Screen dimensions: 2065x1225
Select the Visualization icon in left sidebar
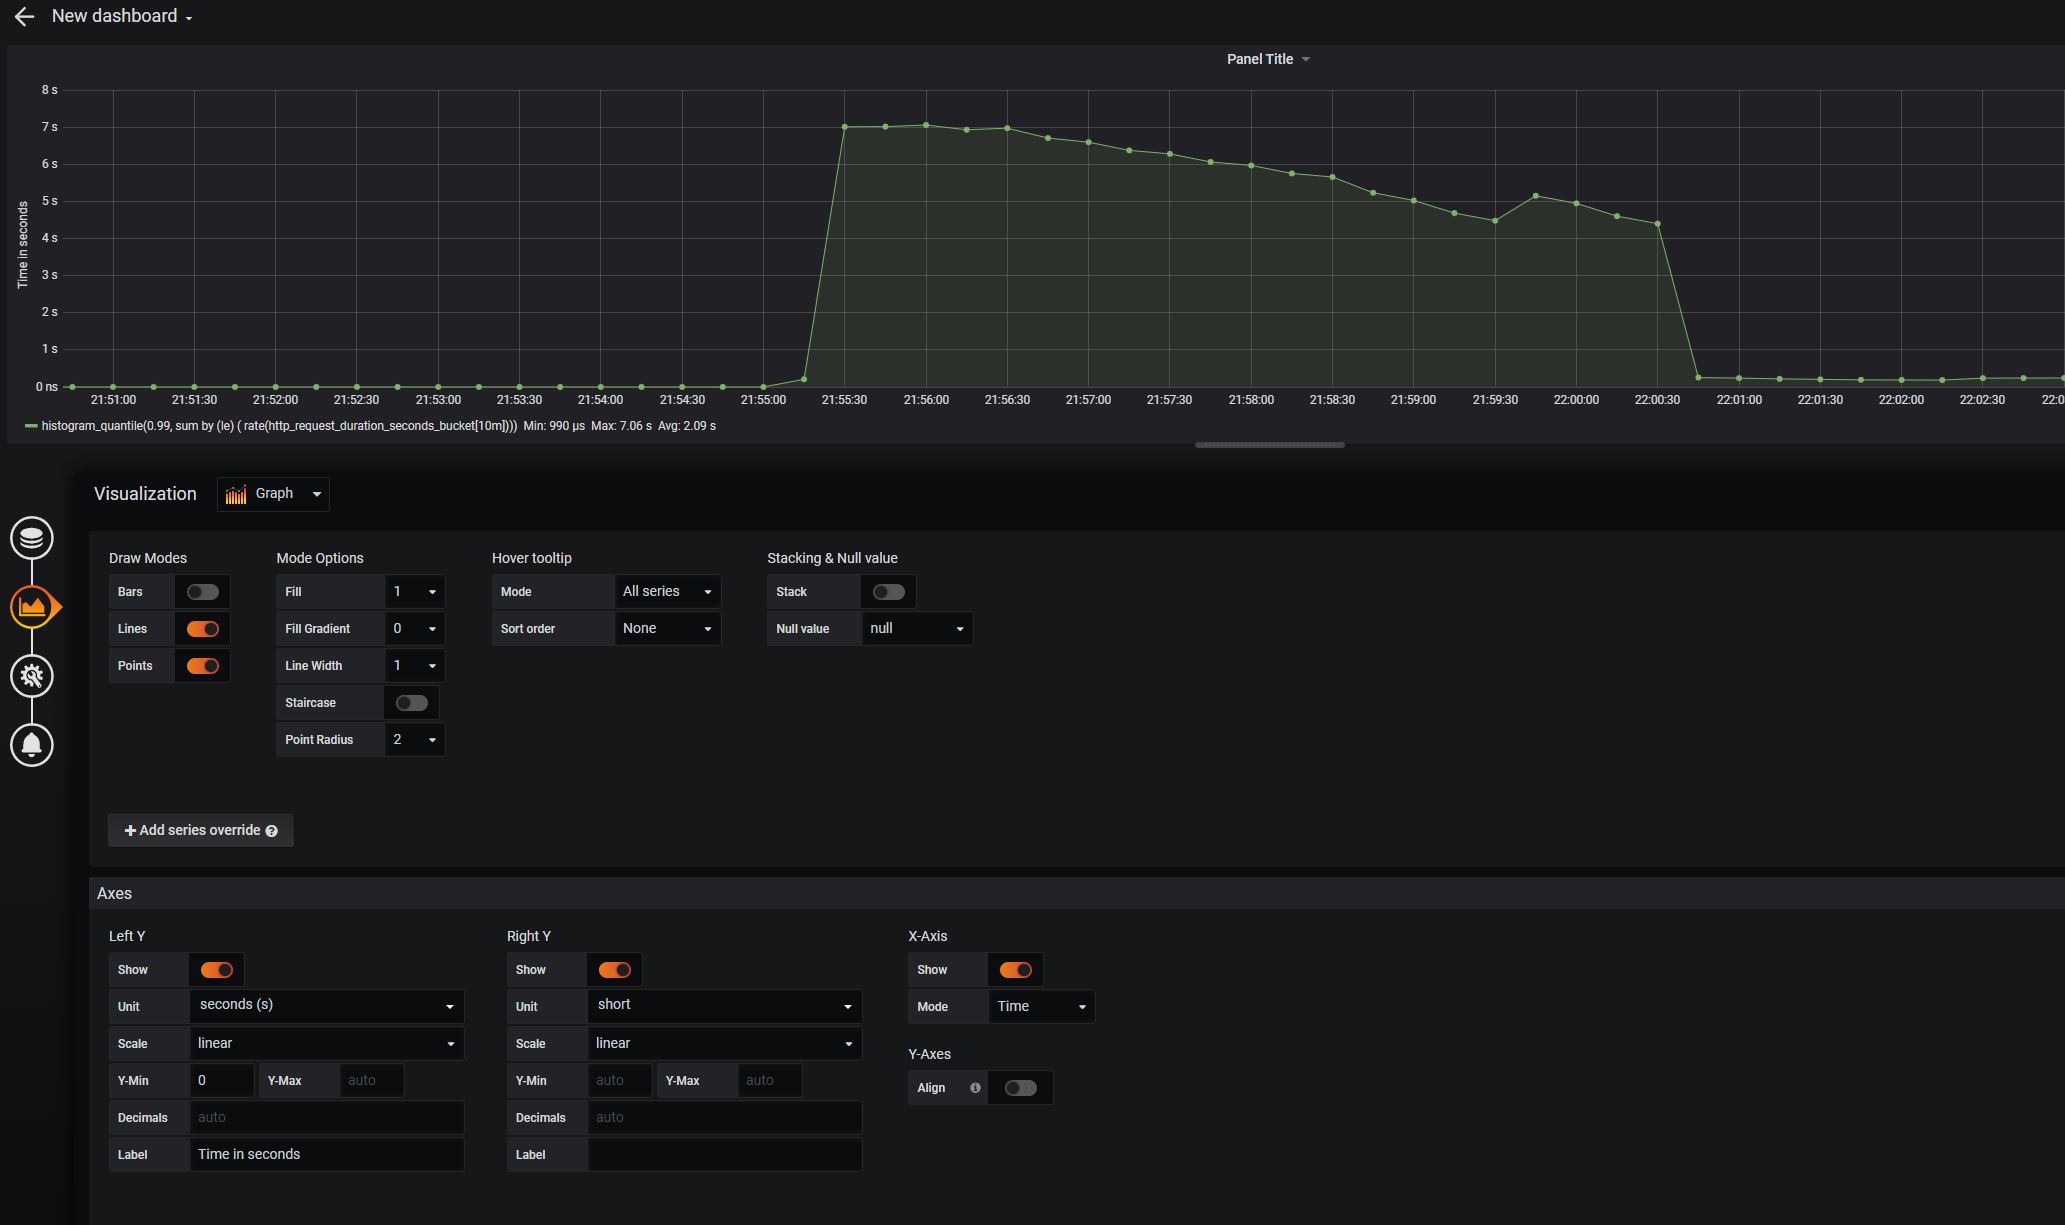[x=31, y=606]
